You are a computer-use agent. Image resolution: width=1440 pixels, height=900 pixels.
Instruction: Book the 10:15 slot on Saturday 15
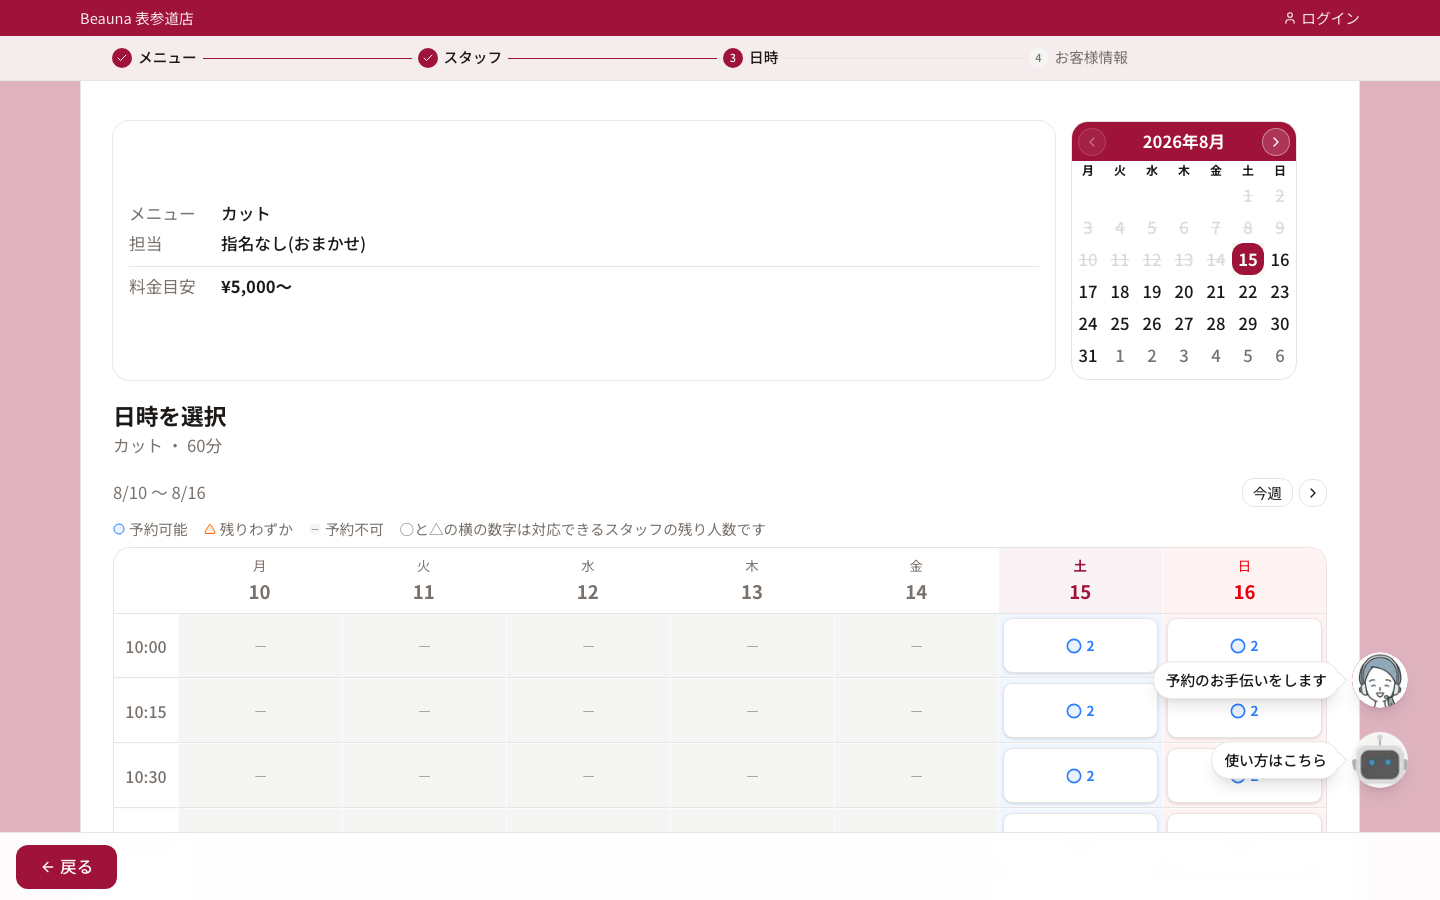(x=1080, y=711)
